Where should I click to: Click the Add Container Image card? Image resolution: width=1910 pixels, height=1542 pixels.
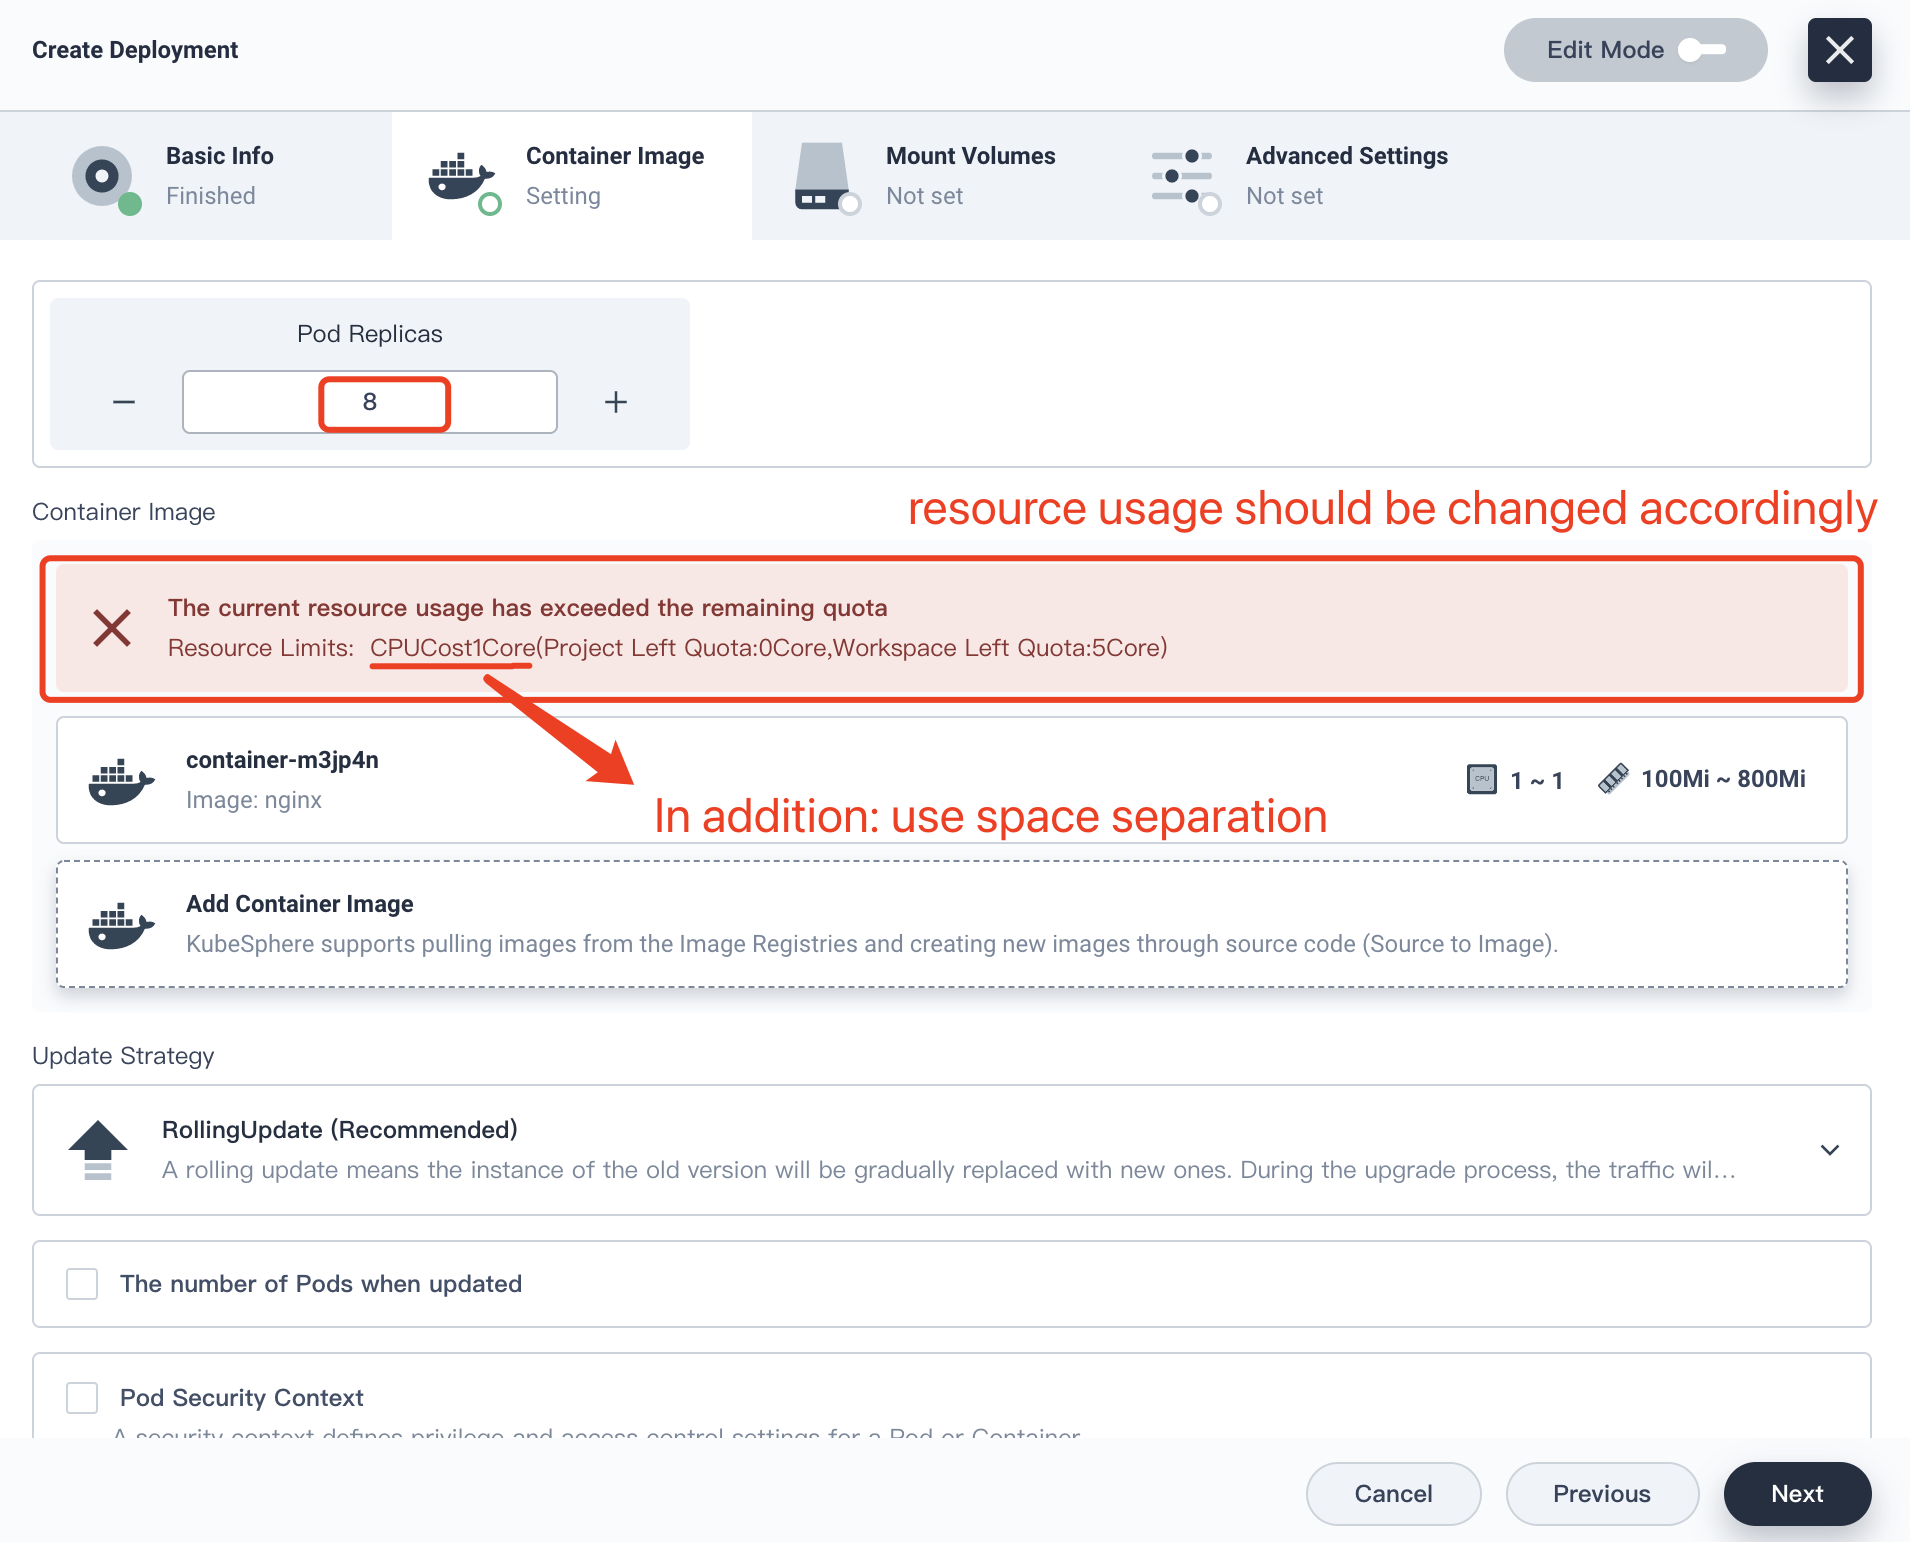[952, 924]
